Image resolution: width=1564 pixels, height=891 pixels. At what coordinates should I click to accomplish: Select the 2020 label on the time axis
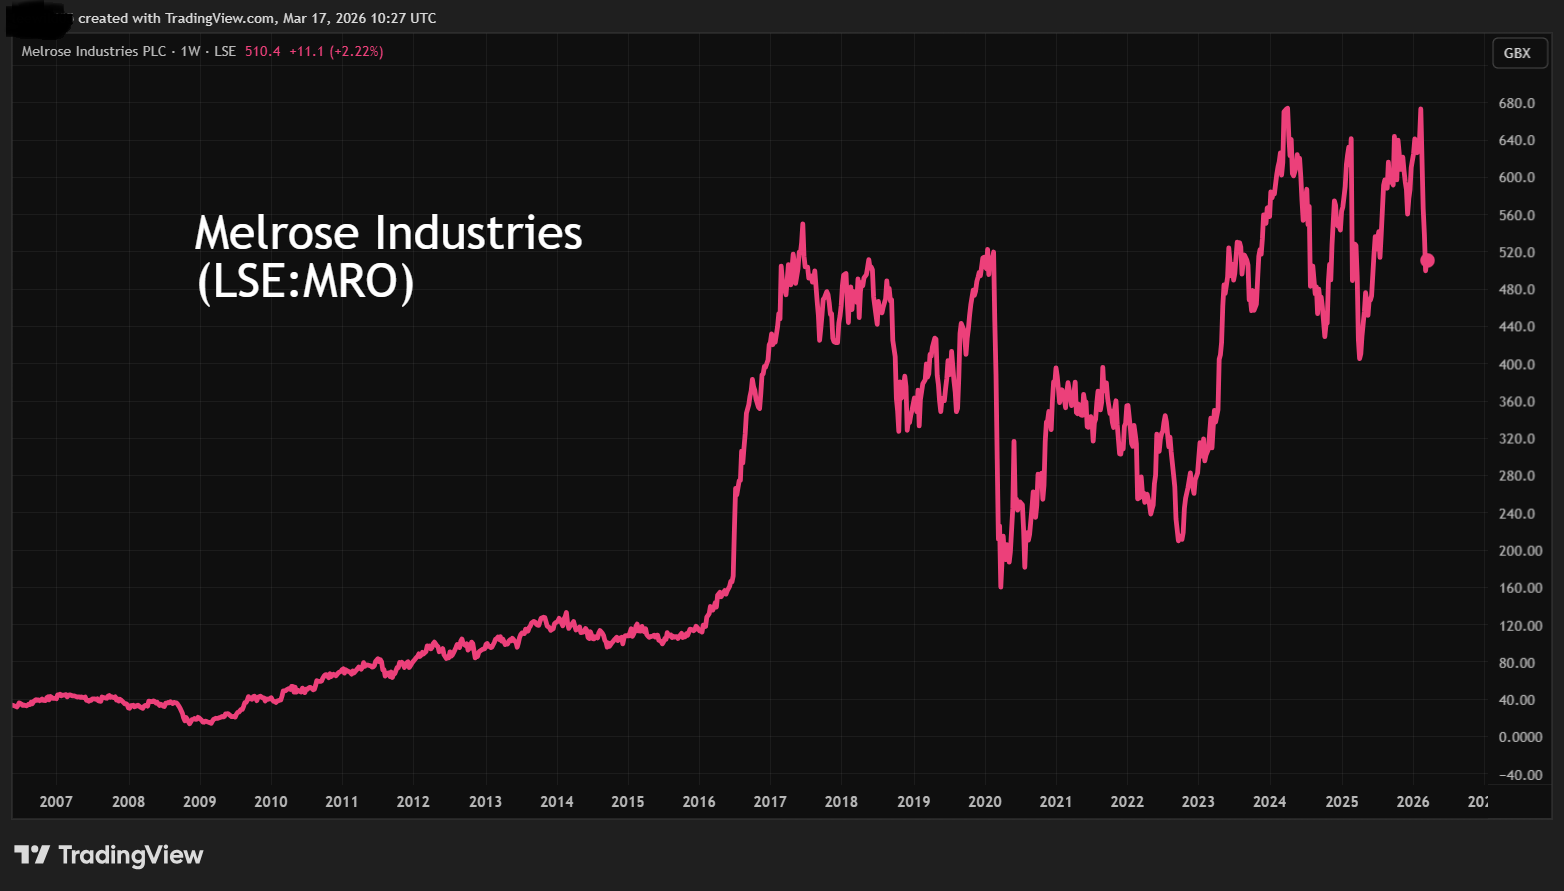[984, 801]
